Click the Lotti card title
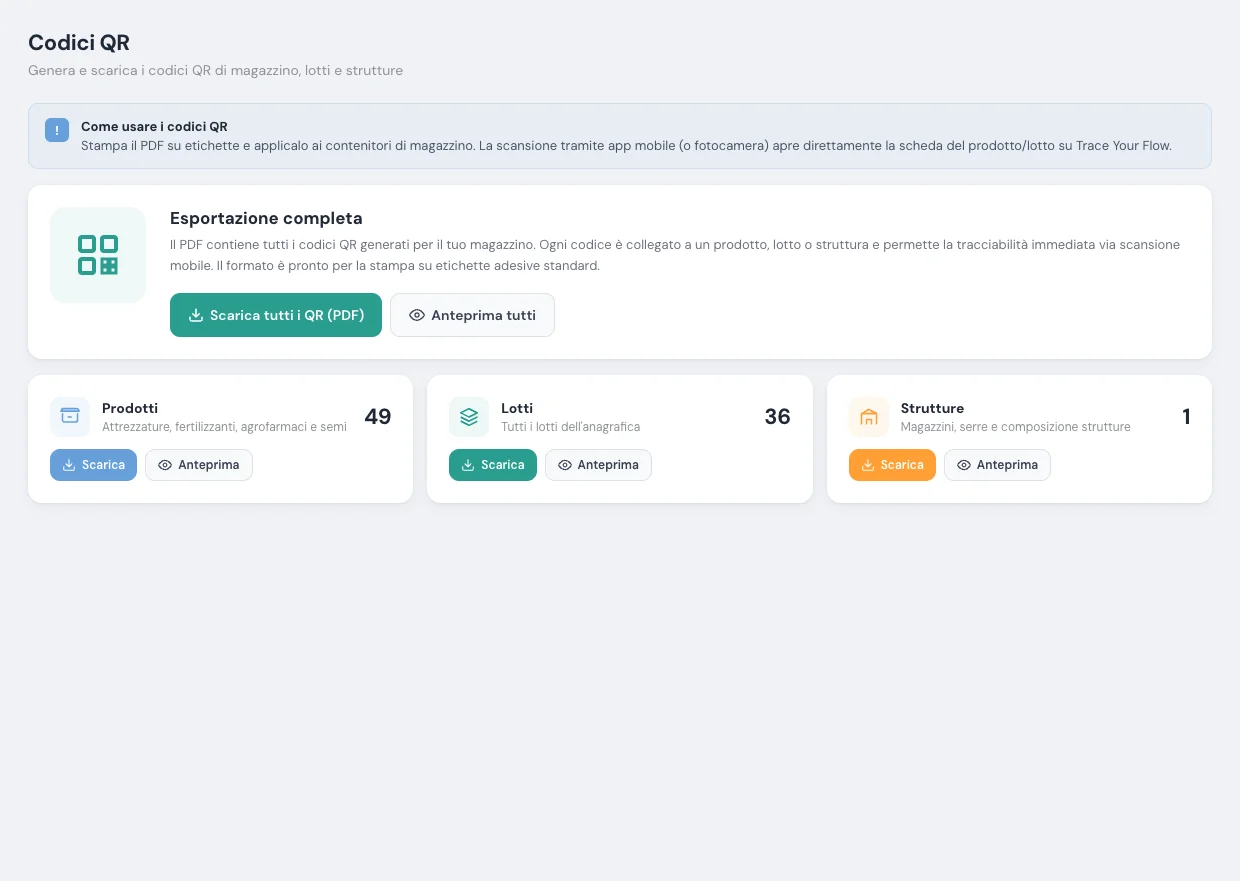This screenshot has width=1240, height=881. 517,408
